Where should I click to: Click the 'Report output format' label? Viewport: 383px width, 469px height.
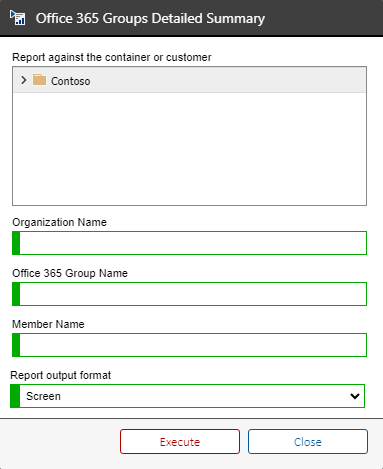[60, 375]
